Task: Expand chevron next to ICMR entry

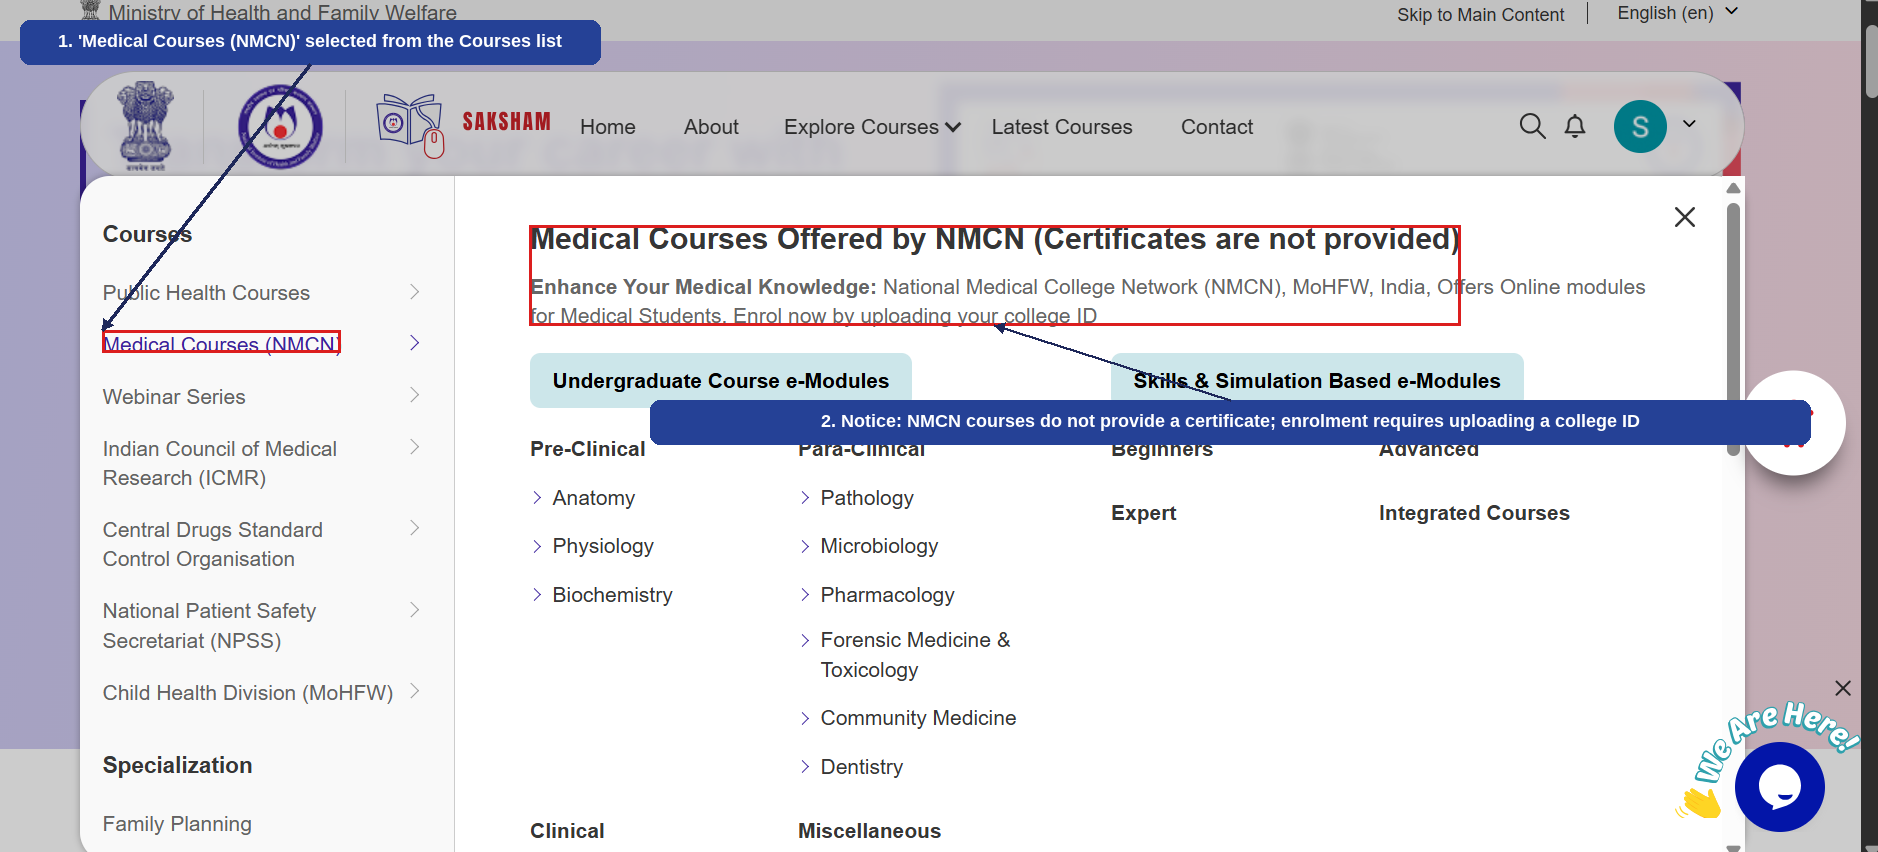Action: (x=415, y=447)
